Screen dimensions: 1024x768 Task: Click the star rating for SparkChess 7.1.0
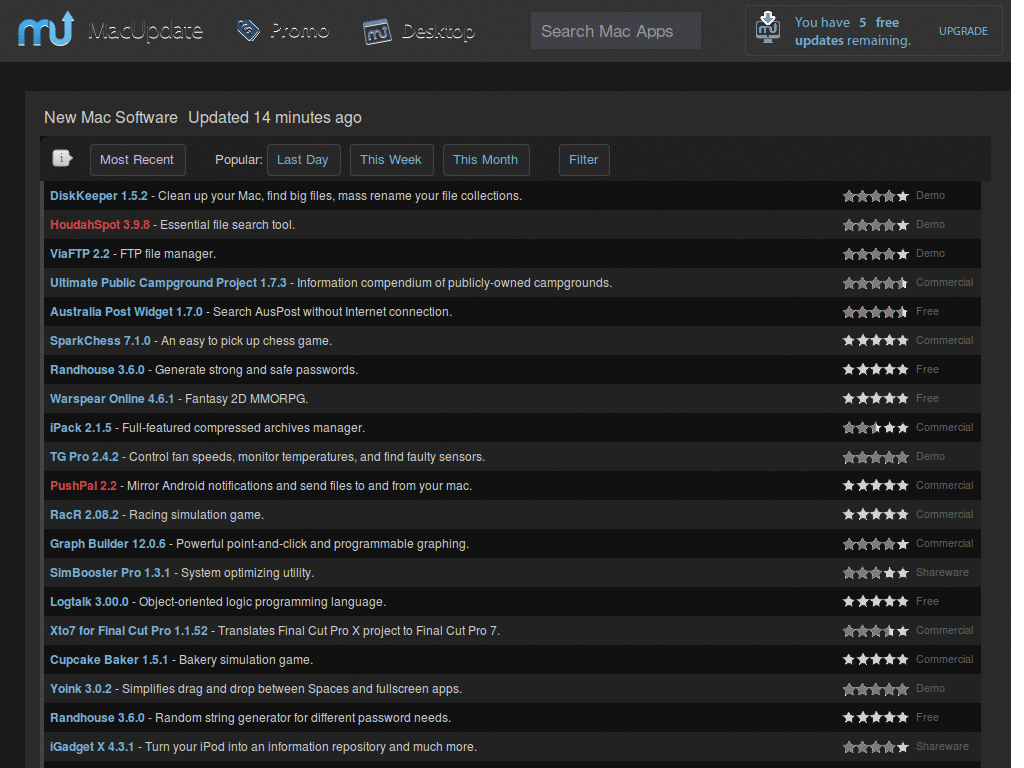pyautogui.click(x=875, y=340)
